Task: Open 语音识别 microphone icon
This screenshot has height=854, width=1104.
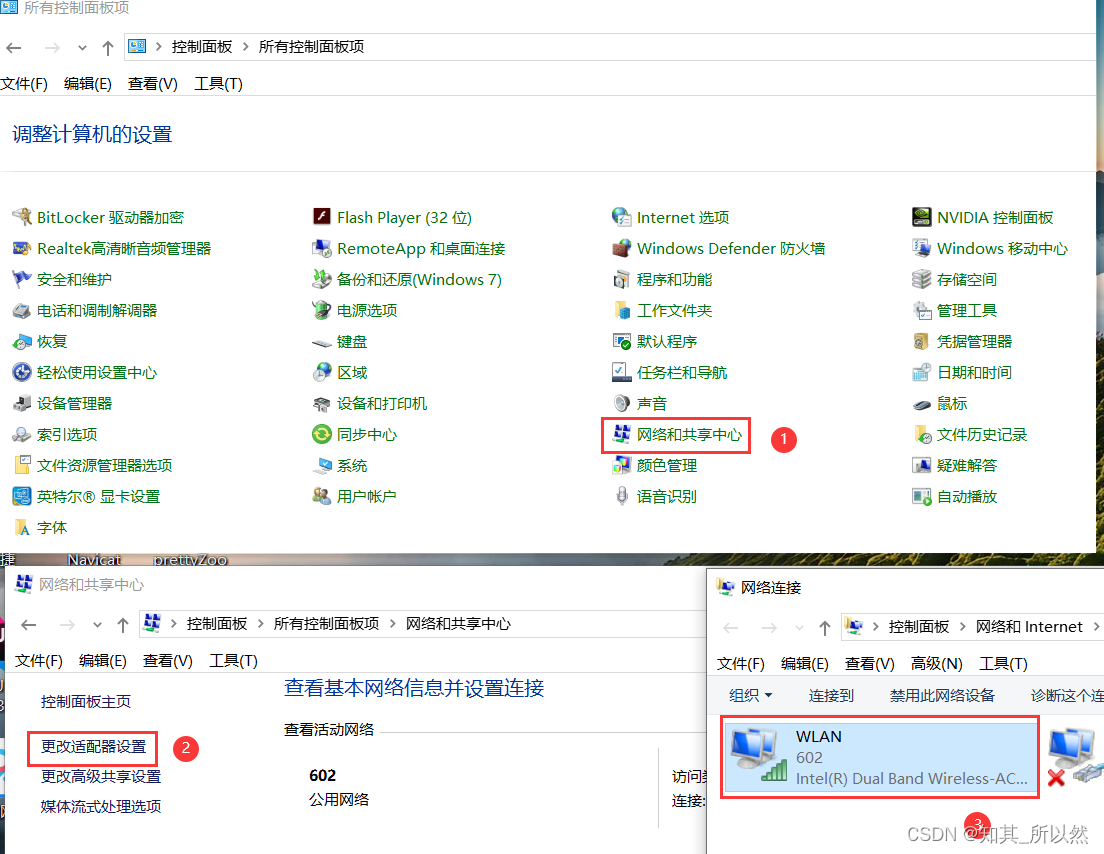Action: pos(622,496)
